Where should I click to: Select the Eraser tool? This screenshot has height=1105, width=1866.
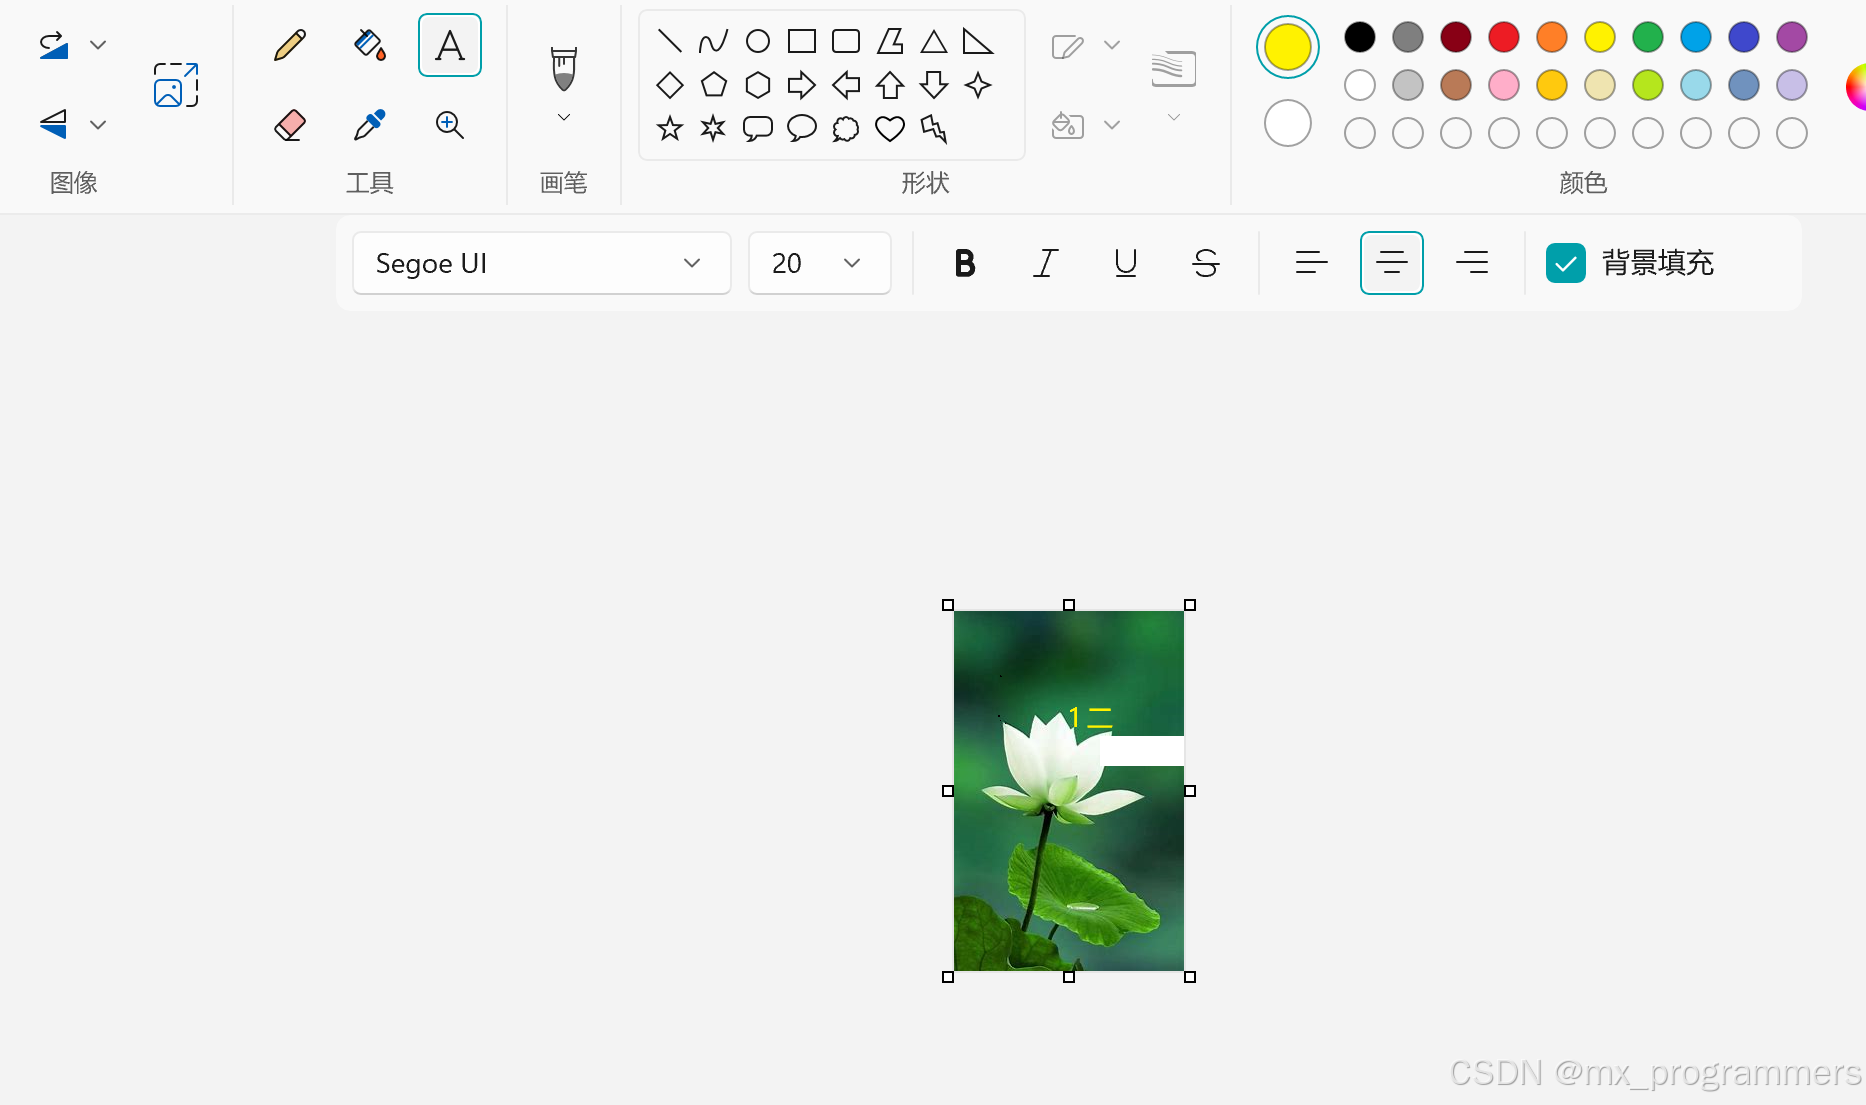click(290, 125)
